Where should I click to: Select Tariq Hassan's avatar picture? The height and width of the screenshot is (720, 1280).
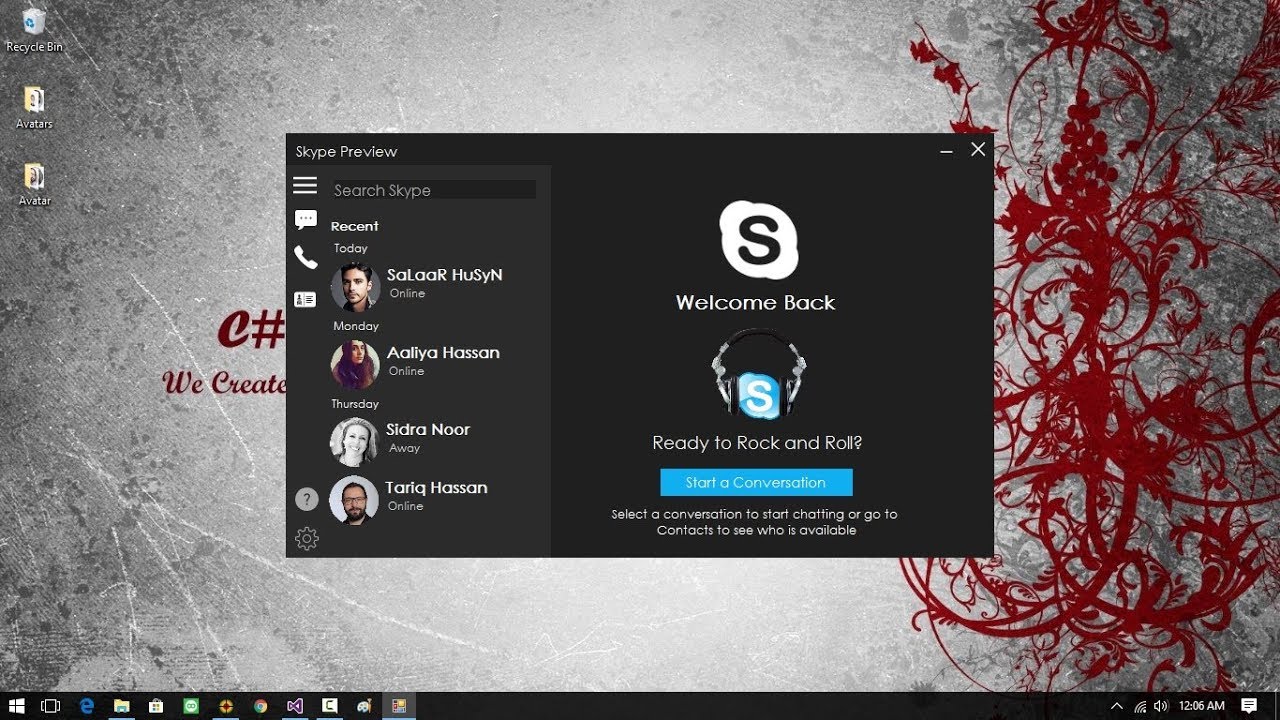point(354,499)
